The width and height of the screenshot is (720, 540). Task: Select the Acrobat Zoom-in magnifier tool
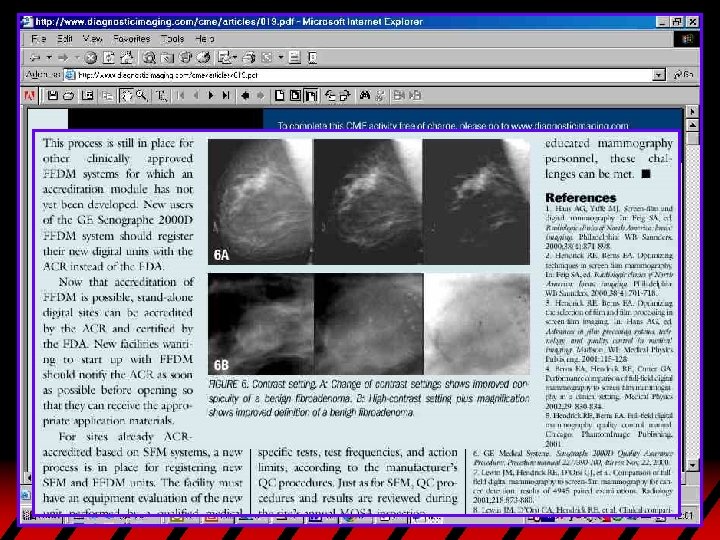142,96
